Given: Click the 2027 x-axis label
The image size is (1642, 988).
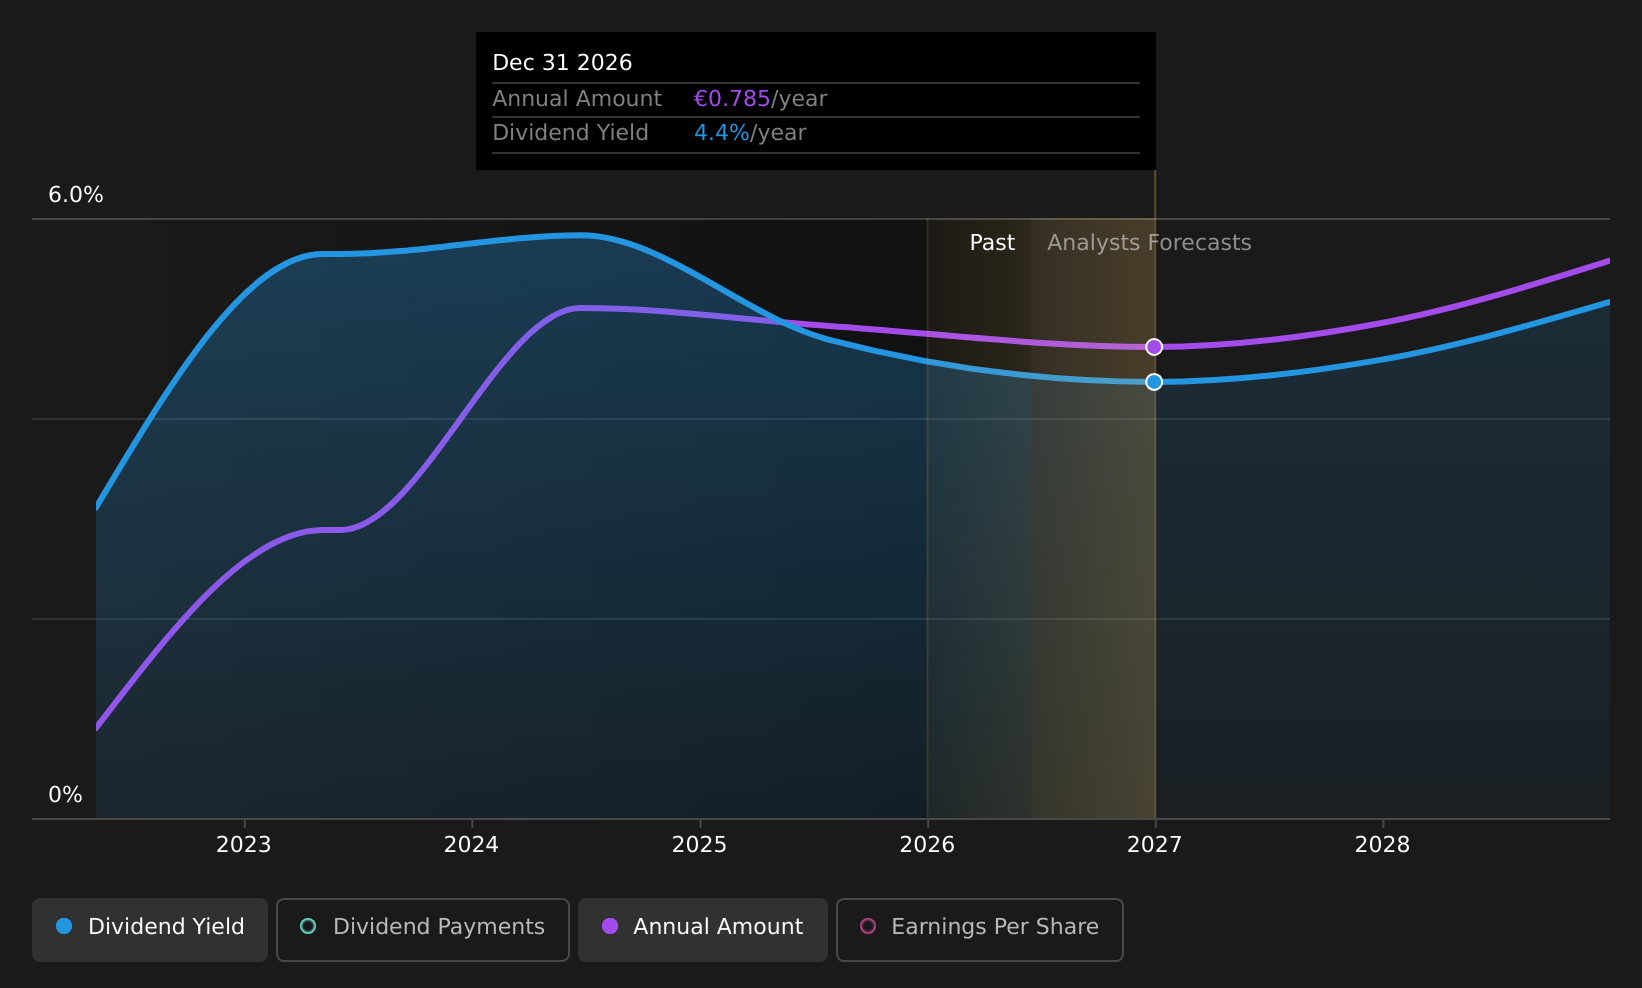Looking at the screenshot, I should point(1154,845).
